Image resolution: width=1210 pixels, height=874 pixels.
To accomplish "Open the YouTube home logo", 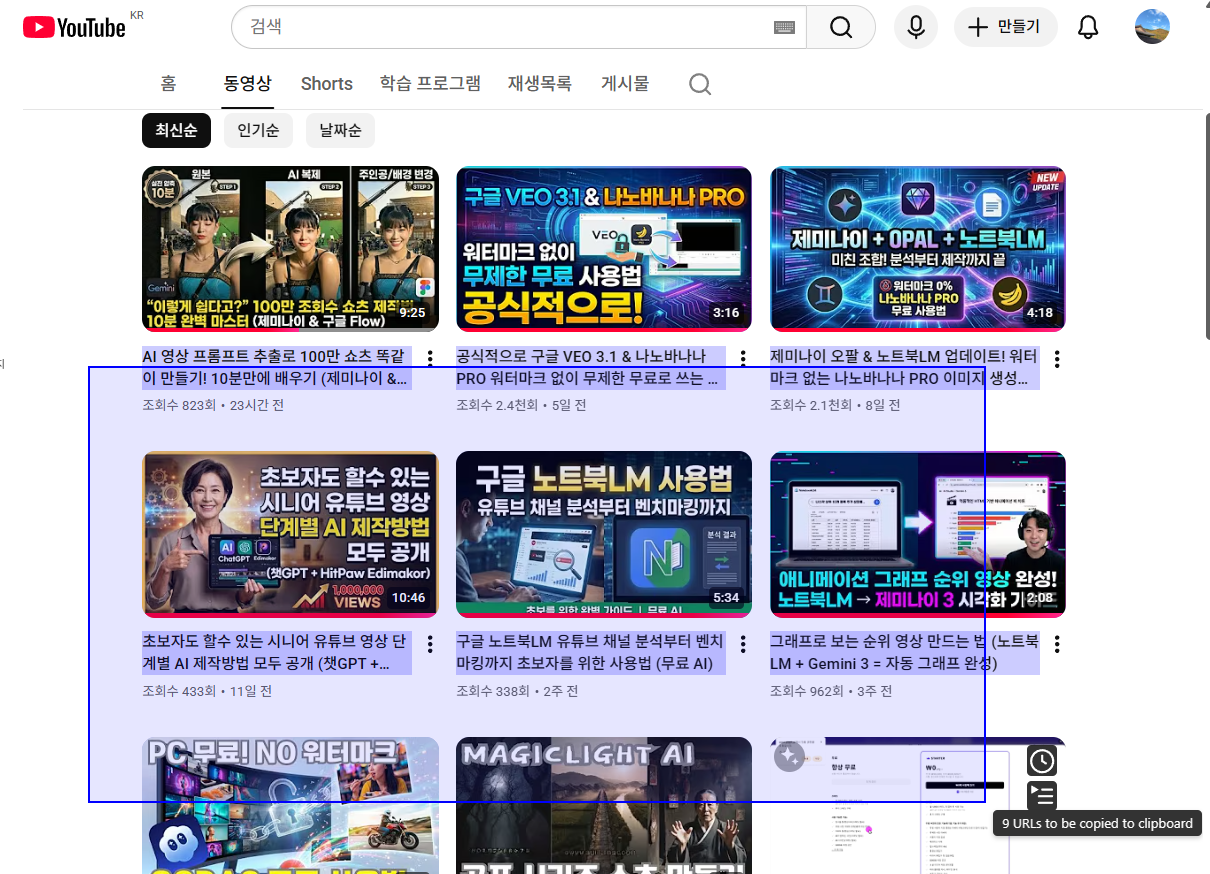I will (x=75, y=27).
